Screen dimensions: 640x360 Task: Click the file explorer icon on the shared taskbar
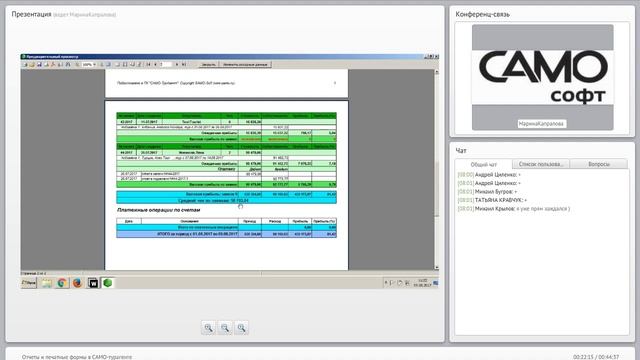click(47, 283)
